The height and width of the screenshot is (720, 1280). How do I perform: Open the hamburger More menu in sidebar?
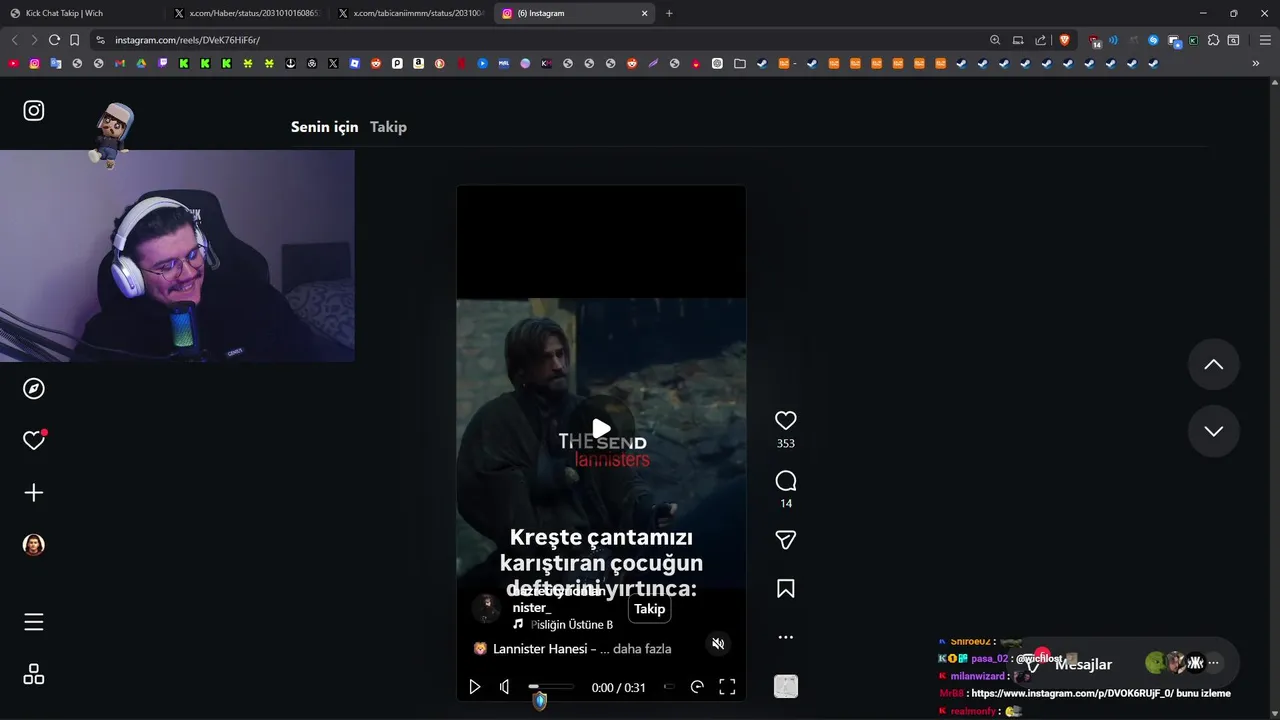pyautogui.click(x=34, y=622)
